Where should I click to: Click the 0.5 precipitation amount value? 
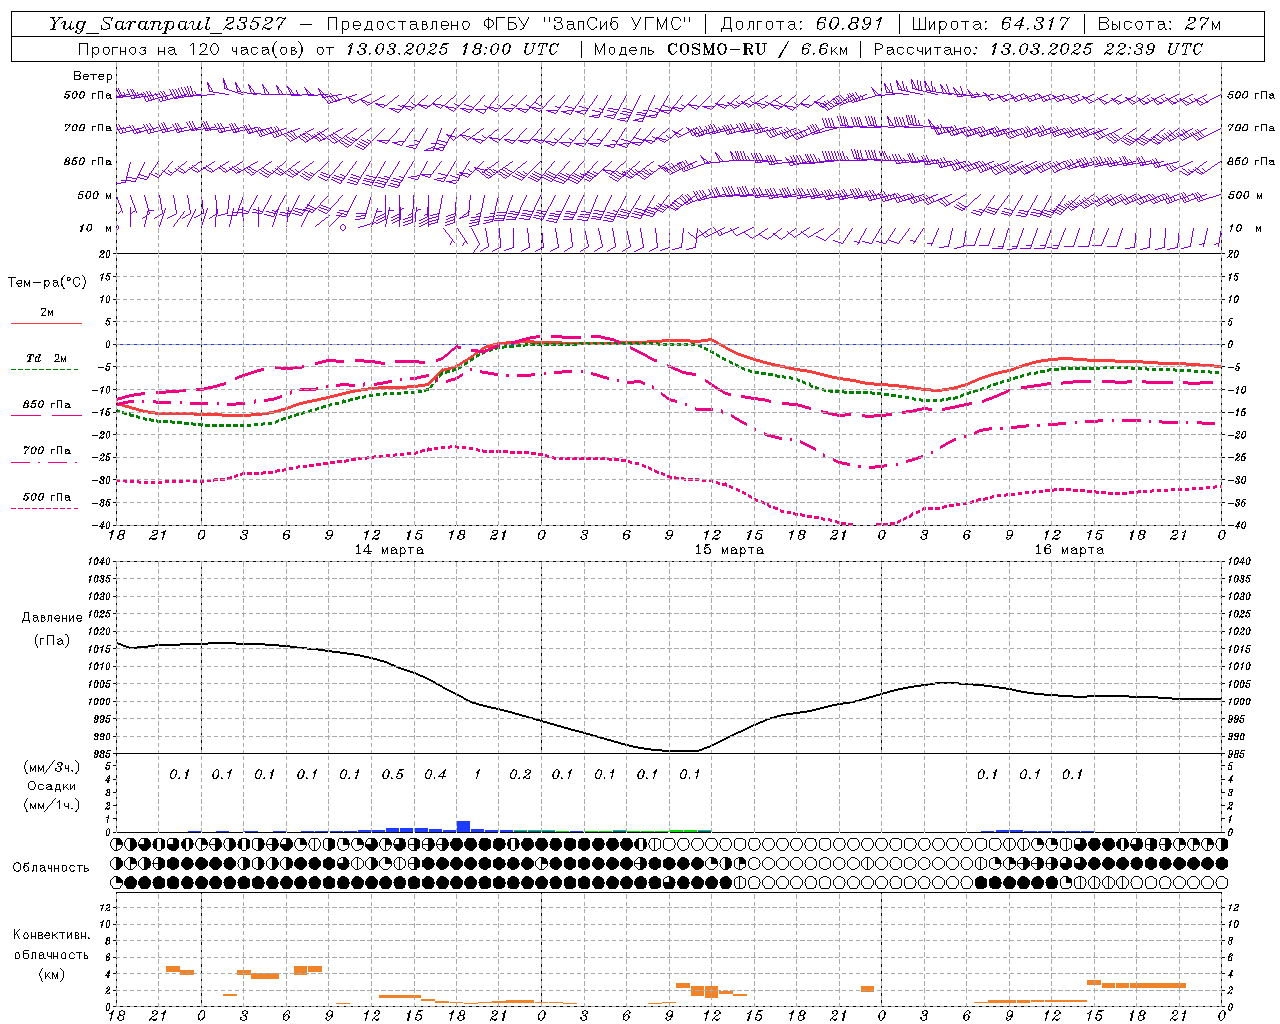(x=393, y=774)
